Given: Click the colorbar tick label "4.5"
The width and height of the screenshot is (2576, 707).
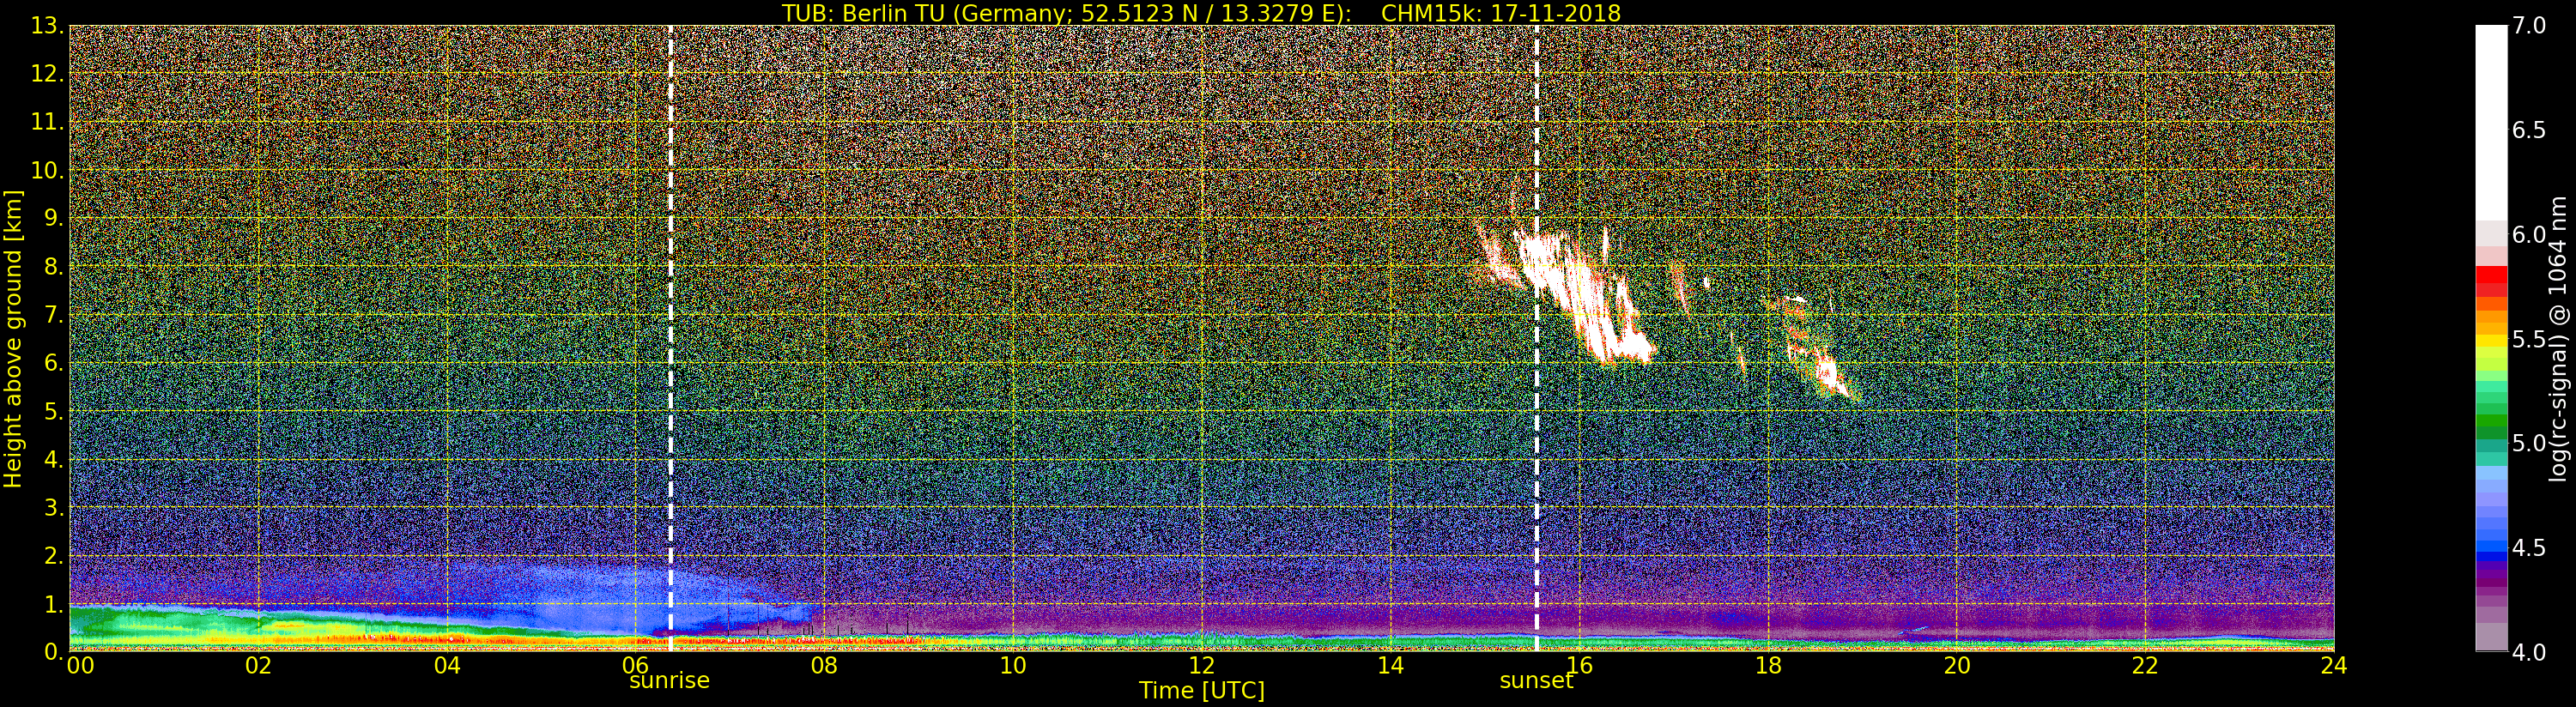Looking at the screenshot, I should pos(2529,548).
